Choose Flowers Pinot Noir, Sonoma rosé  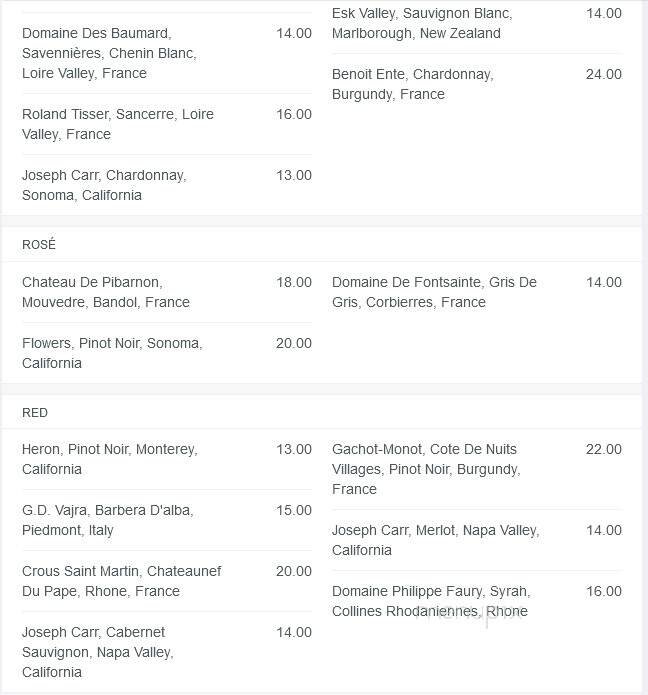pos(112,353)
